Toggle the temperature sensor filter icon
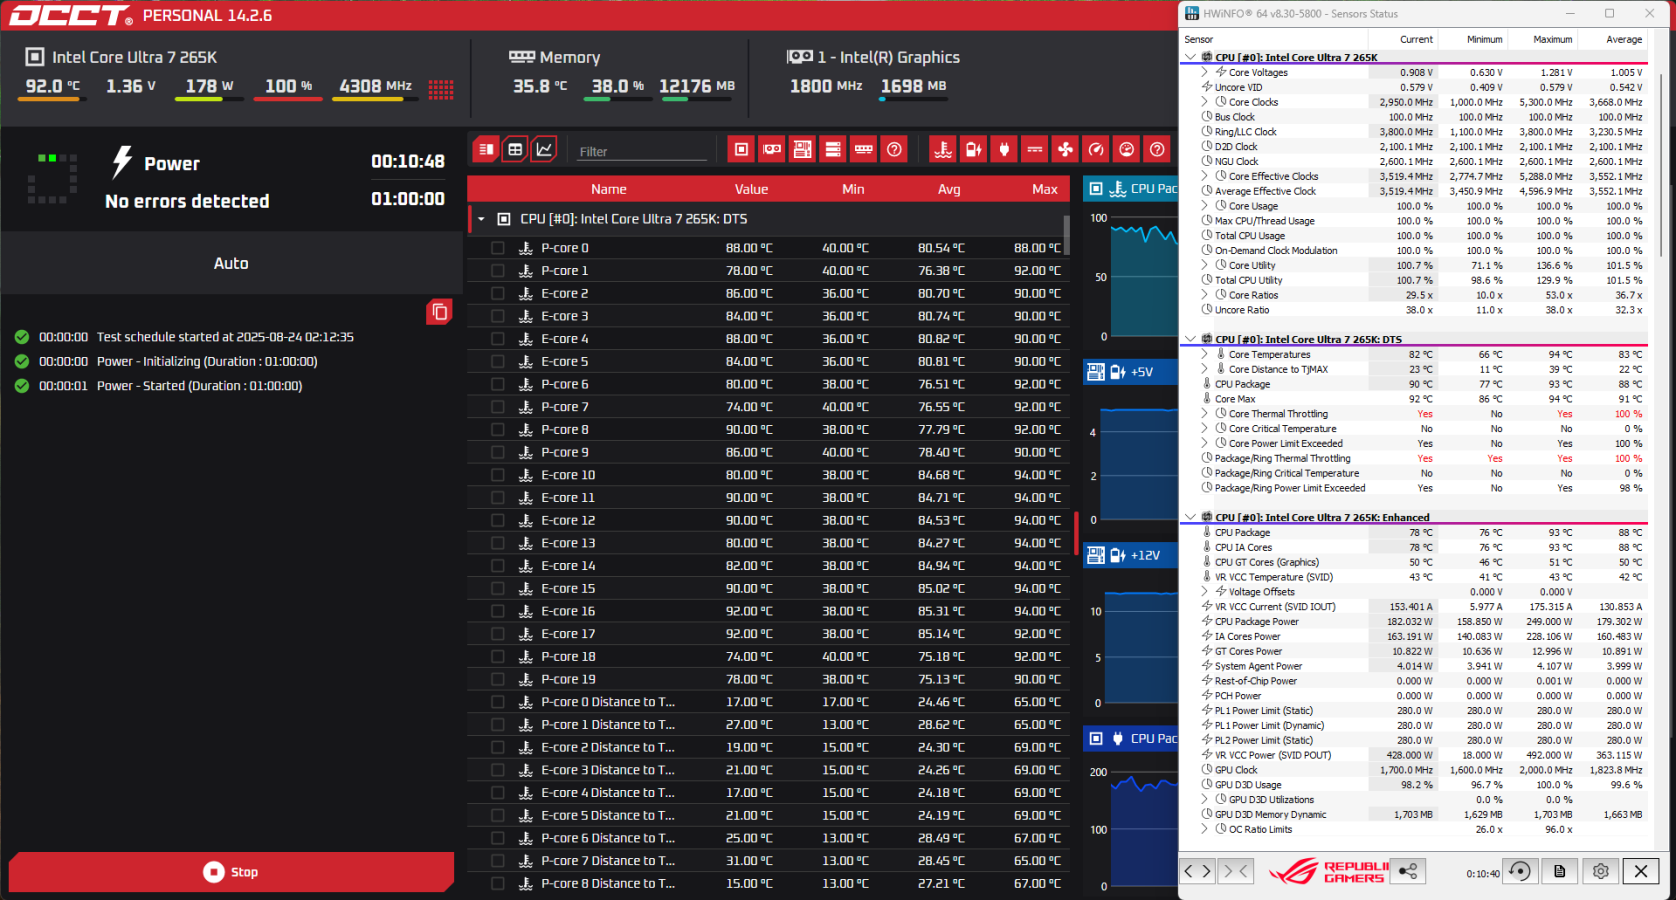This screenshot has height=900, width=1676. pos(943,150)
